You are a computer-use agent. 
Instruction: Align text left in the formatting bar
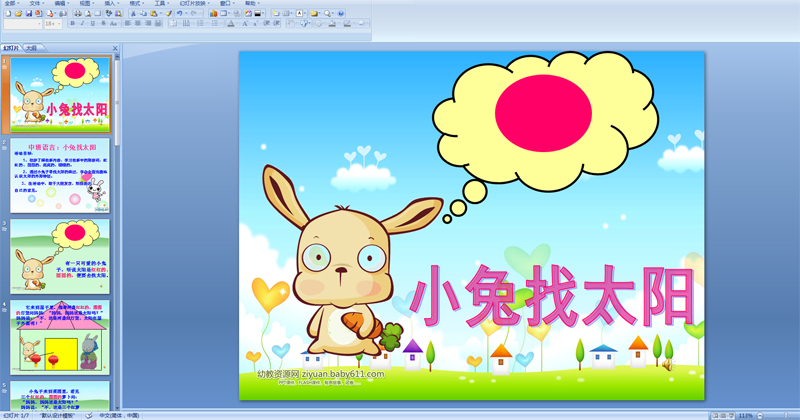tap(128, 23)
